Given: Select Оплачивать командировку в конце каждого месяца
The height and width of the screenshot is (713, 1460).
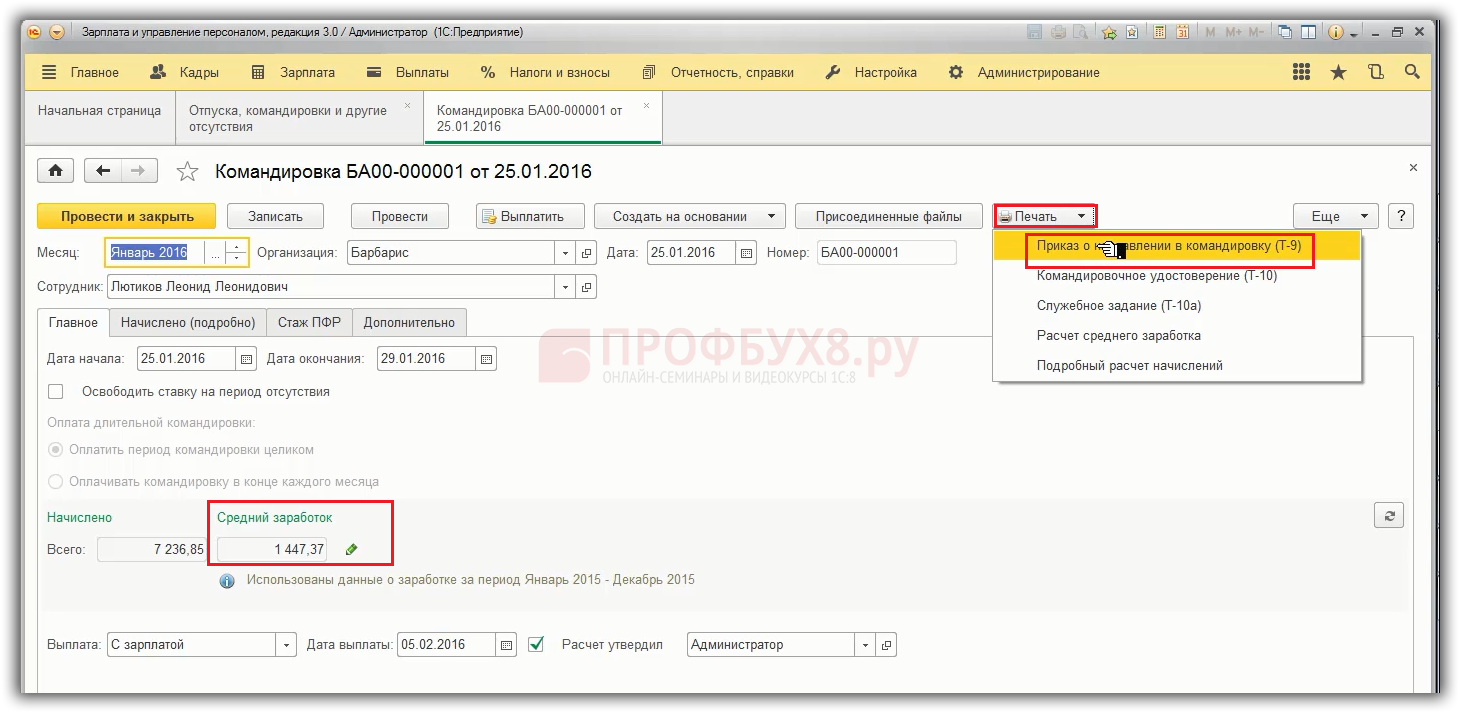Looking at the screenshot, I should [55, 481].
